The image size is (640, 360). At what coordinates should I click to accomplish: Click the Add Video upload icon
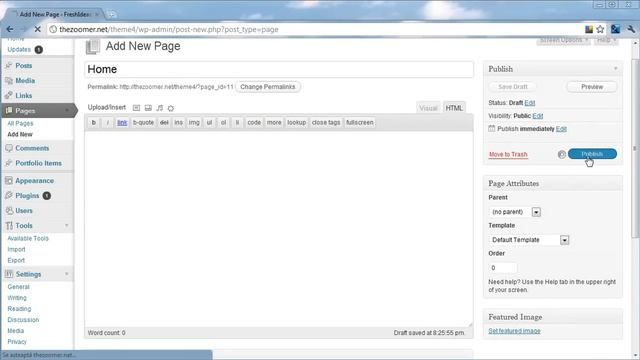click(148, 108)
